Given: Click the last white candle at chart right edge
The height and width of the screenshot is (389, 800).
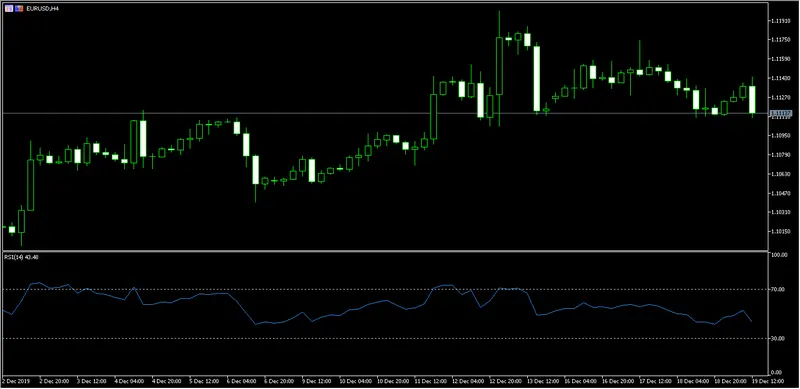Looking at the screenshot, I should 752,100.
